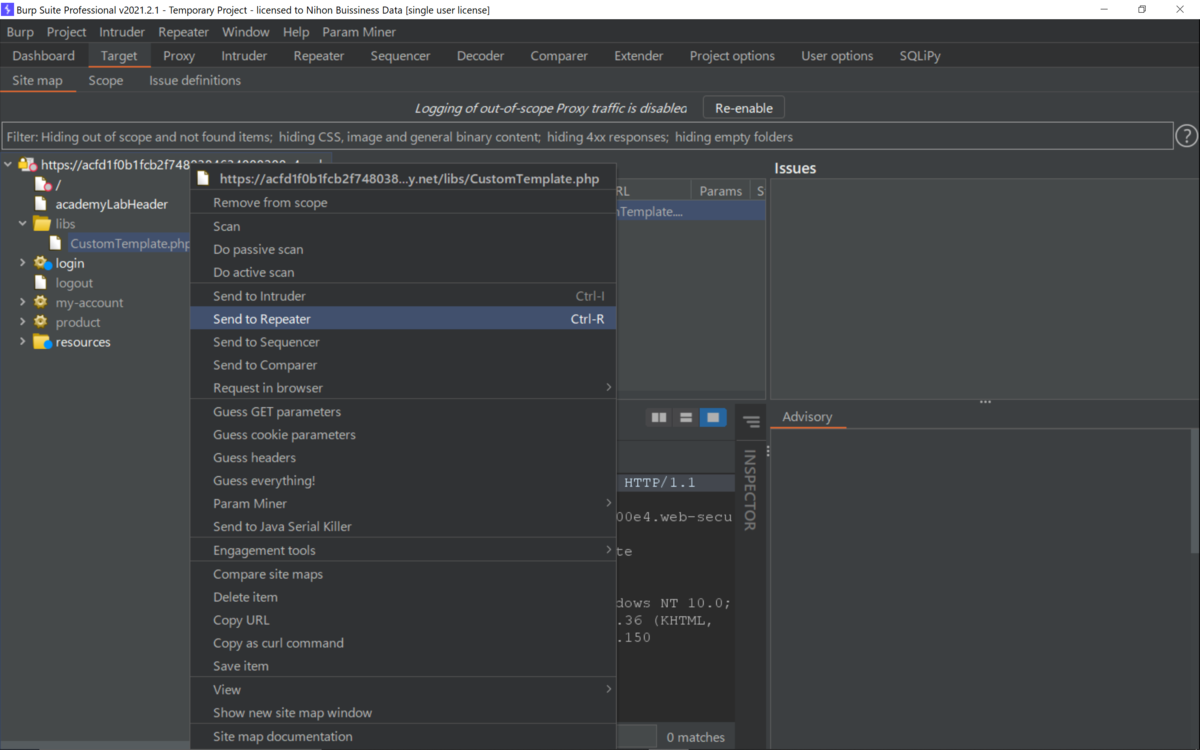Collapse the libs folder node
1200x750 pixels.
23,224
